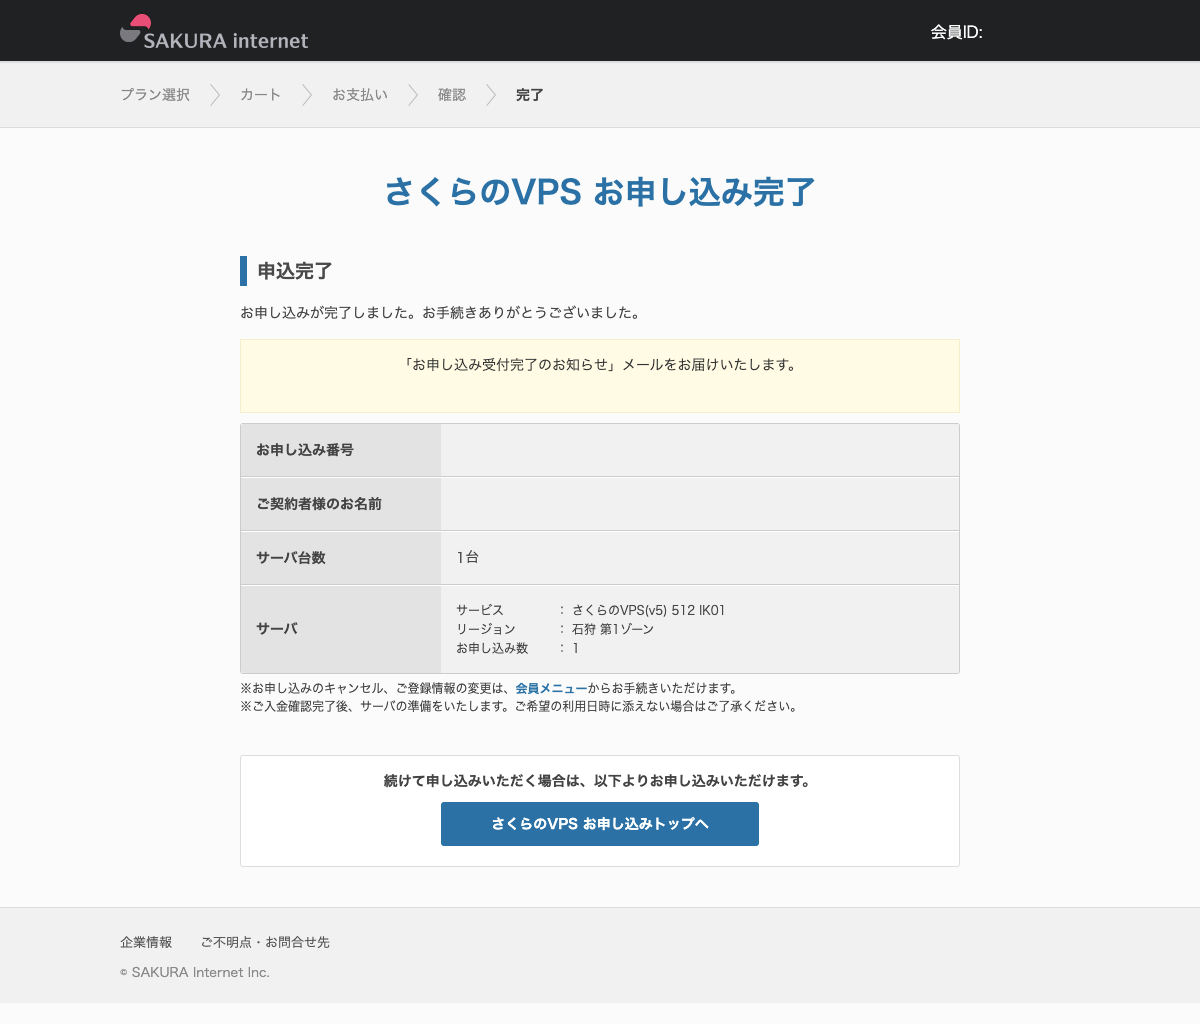Open the 企業情報 footer link

(146, 942)
